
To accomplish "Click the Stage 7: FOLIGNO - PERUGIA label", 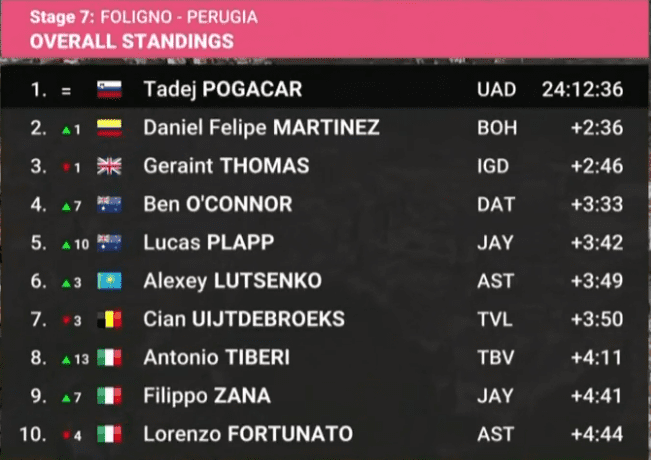I will pyautogui.click(x=144, y=17).
